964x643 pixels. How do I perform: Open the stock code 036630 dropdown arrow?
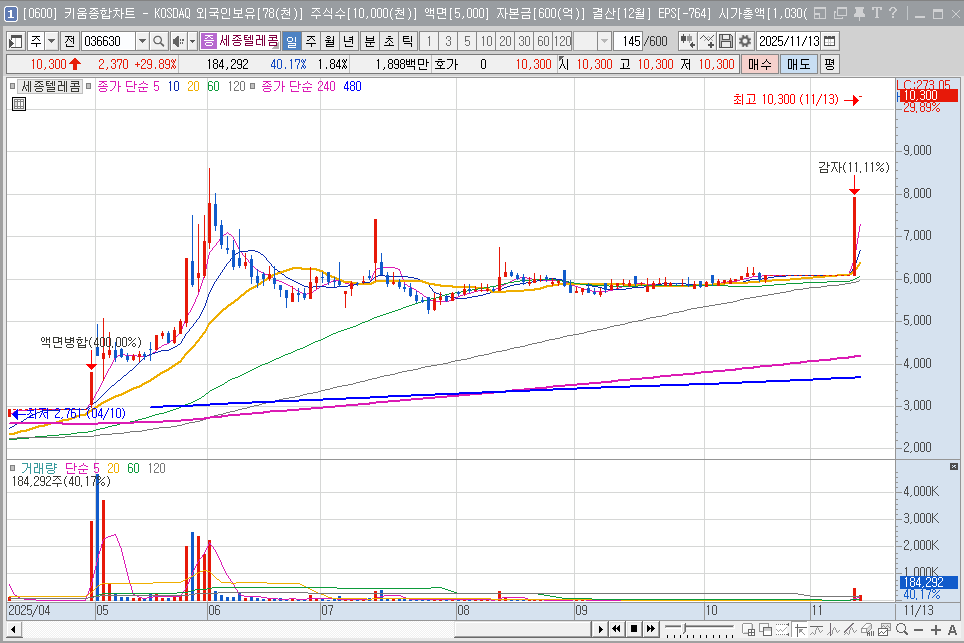coord(142,41)
